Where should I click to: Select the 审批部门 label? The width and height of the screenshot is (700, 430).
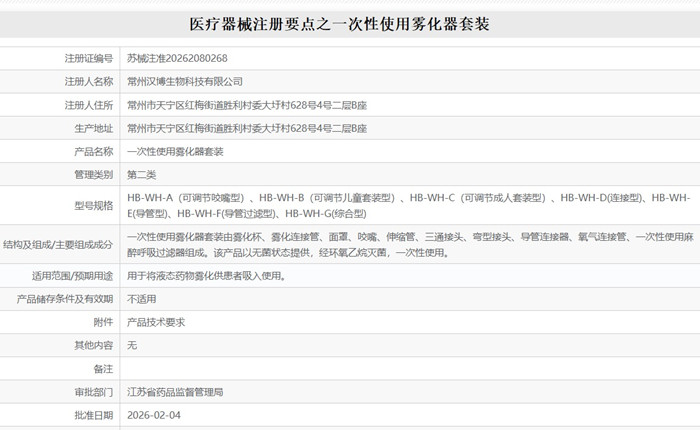[x=94, y=392]
